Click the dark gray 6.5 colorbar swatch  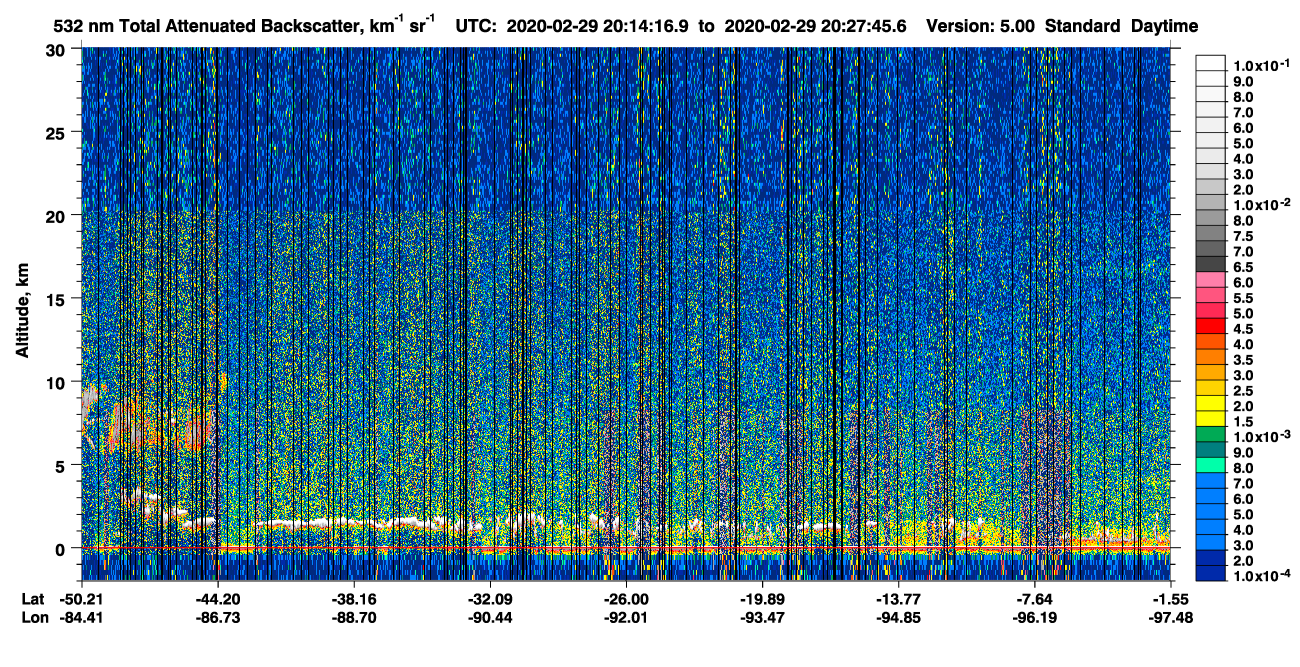pyautogui.click(x=1211, y=265)
